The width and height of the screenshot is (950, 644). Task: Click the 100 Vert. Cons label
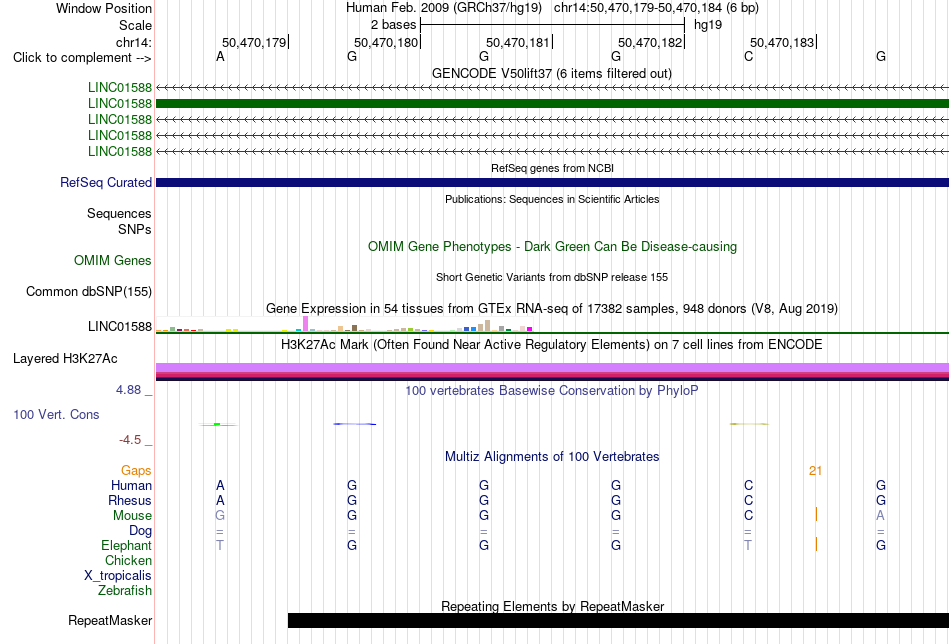click(56, 414)
